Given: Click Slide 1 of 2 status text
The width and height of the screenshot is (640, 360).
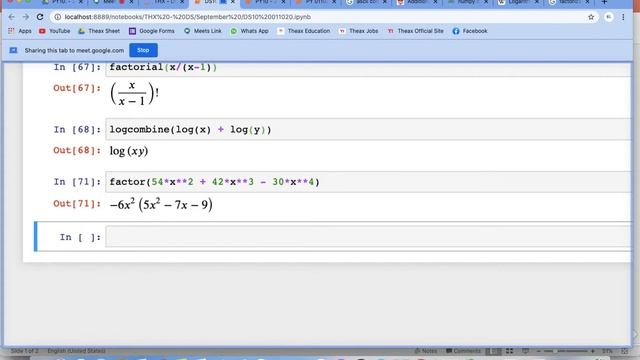Looking at the screenshot, I should pos(24,351).
